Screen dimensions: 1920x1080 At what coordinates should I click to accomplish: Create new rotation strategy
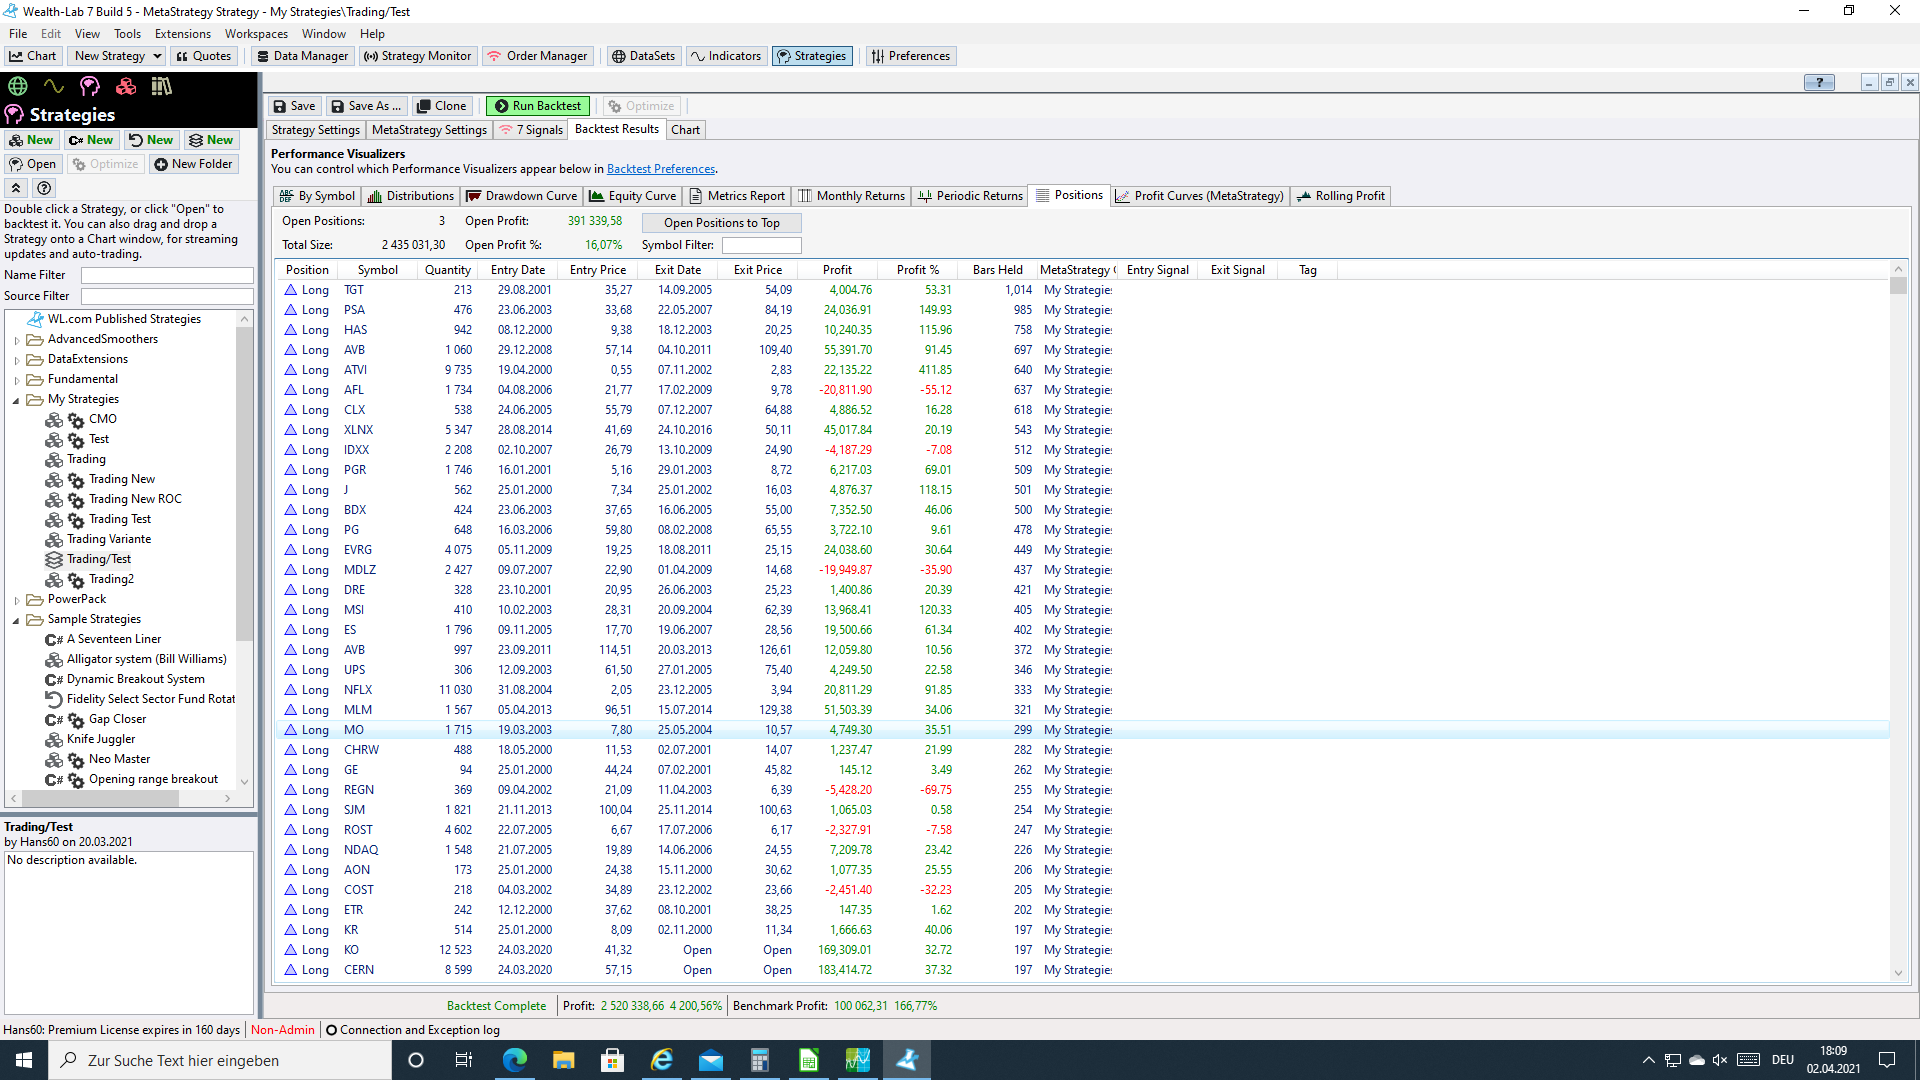(x=151, y=140)
